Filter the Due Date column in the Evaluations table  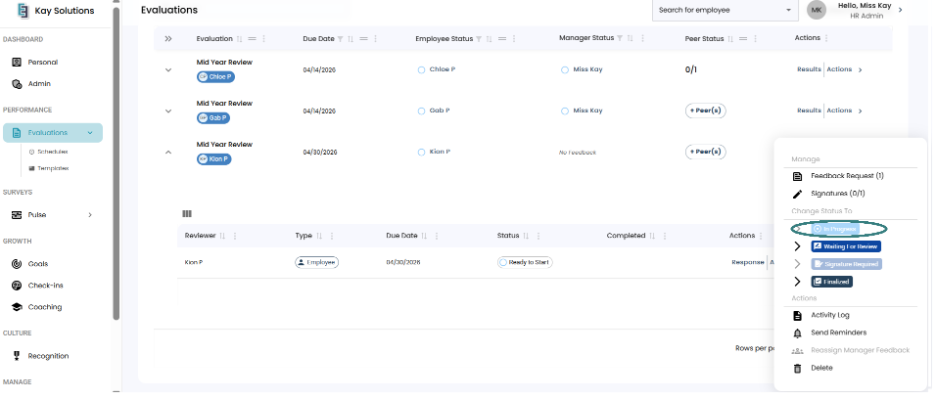(340, 39)
